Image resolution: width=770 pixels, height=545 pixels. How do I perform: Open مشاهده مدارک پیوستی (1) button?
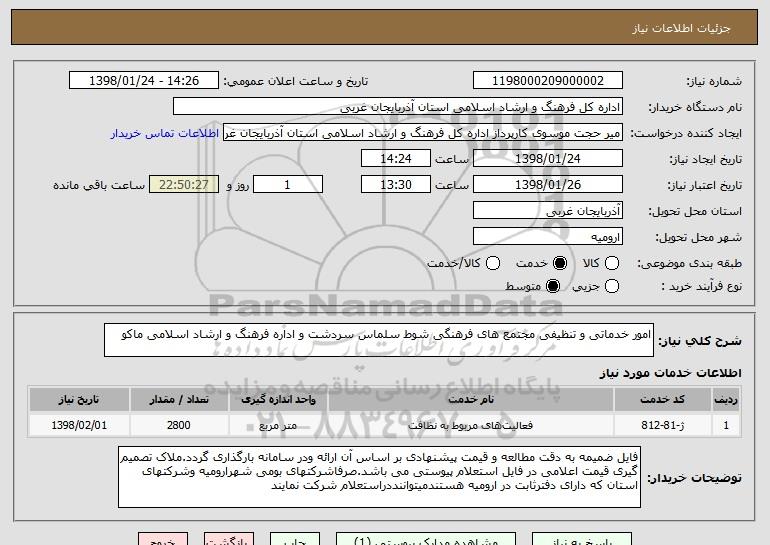coord(426,539)
